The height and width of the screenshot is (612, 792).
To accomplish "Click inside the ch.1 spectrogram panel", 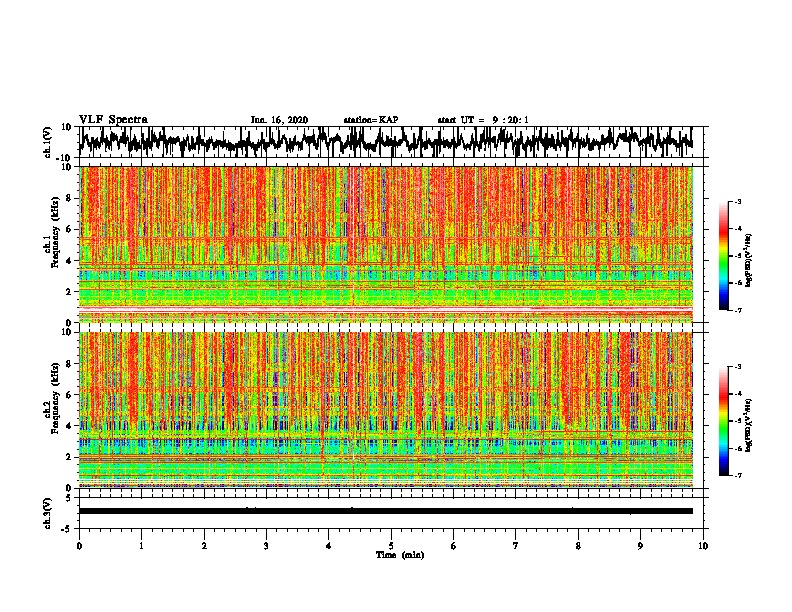I will click(x=385, y=244).
